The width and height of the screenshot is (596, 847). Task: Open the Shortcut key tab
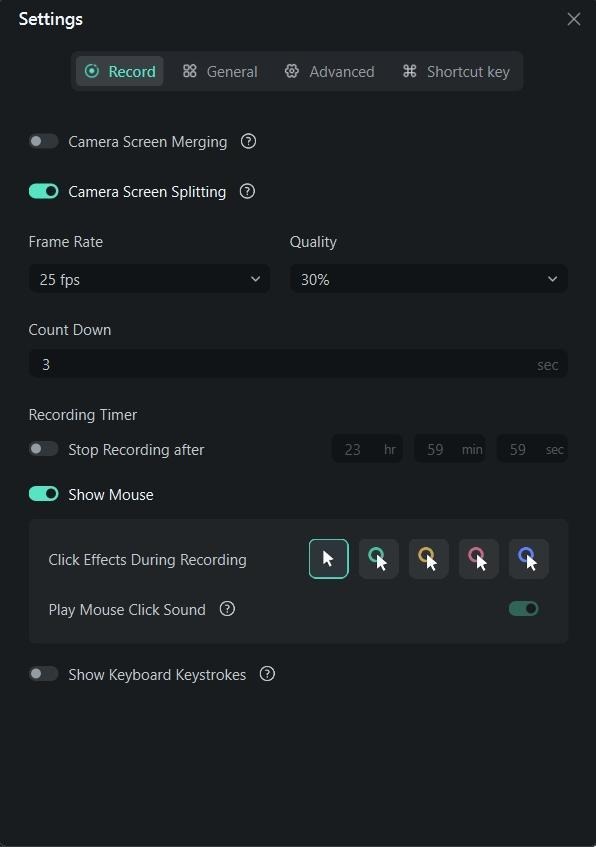[456, 71]
